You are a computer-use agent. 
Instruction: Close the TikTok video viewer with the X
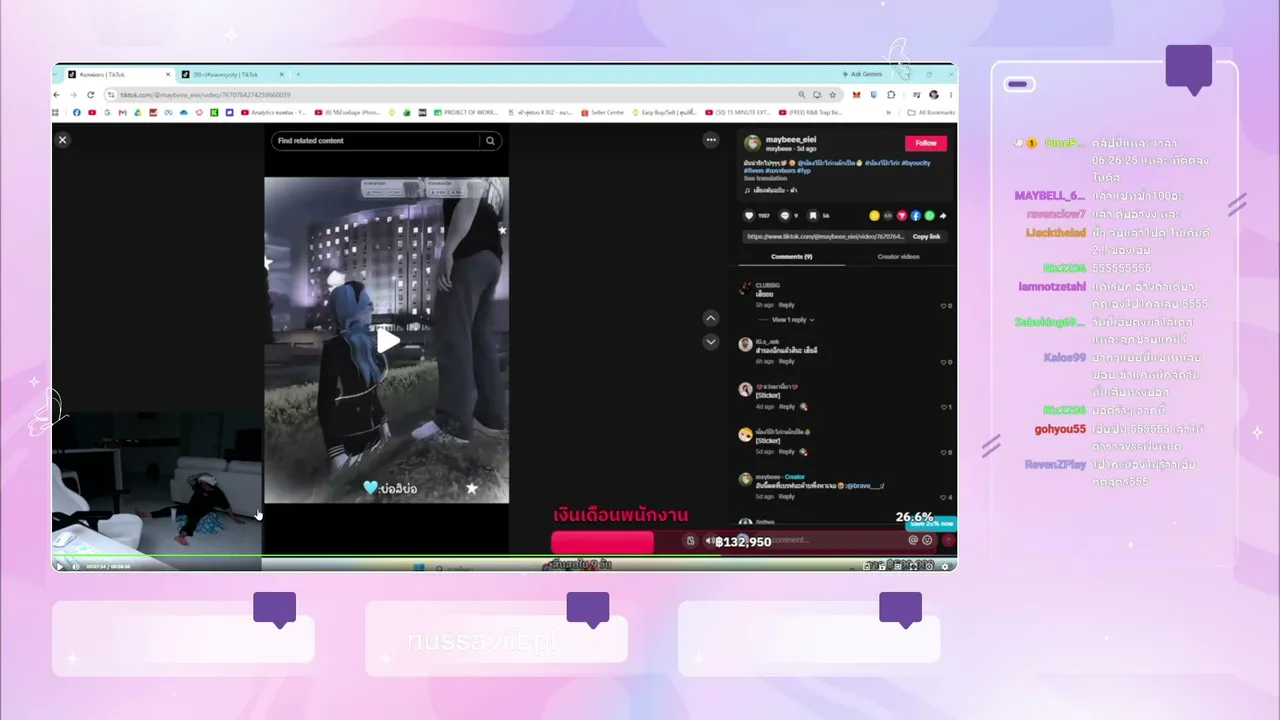pyautogui.click(x=62, y=140)
